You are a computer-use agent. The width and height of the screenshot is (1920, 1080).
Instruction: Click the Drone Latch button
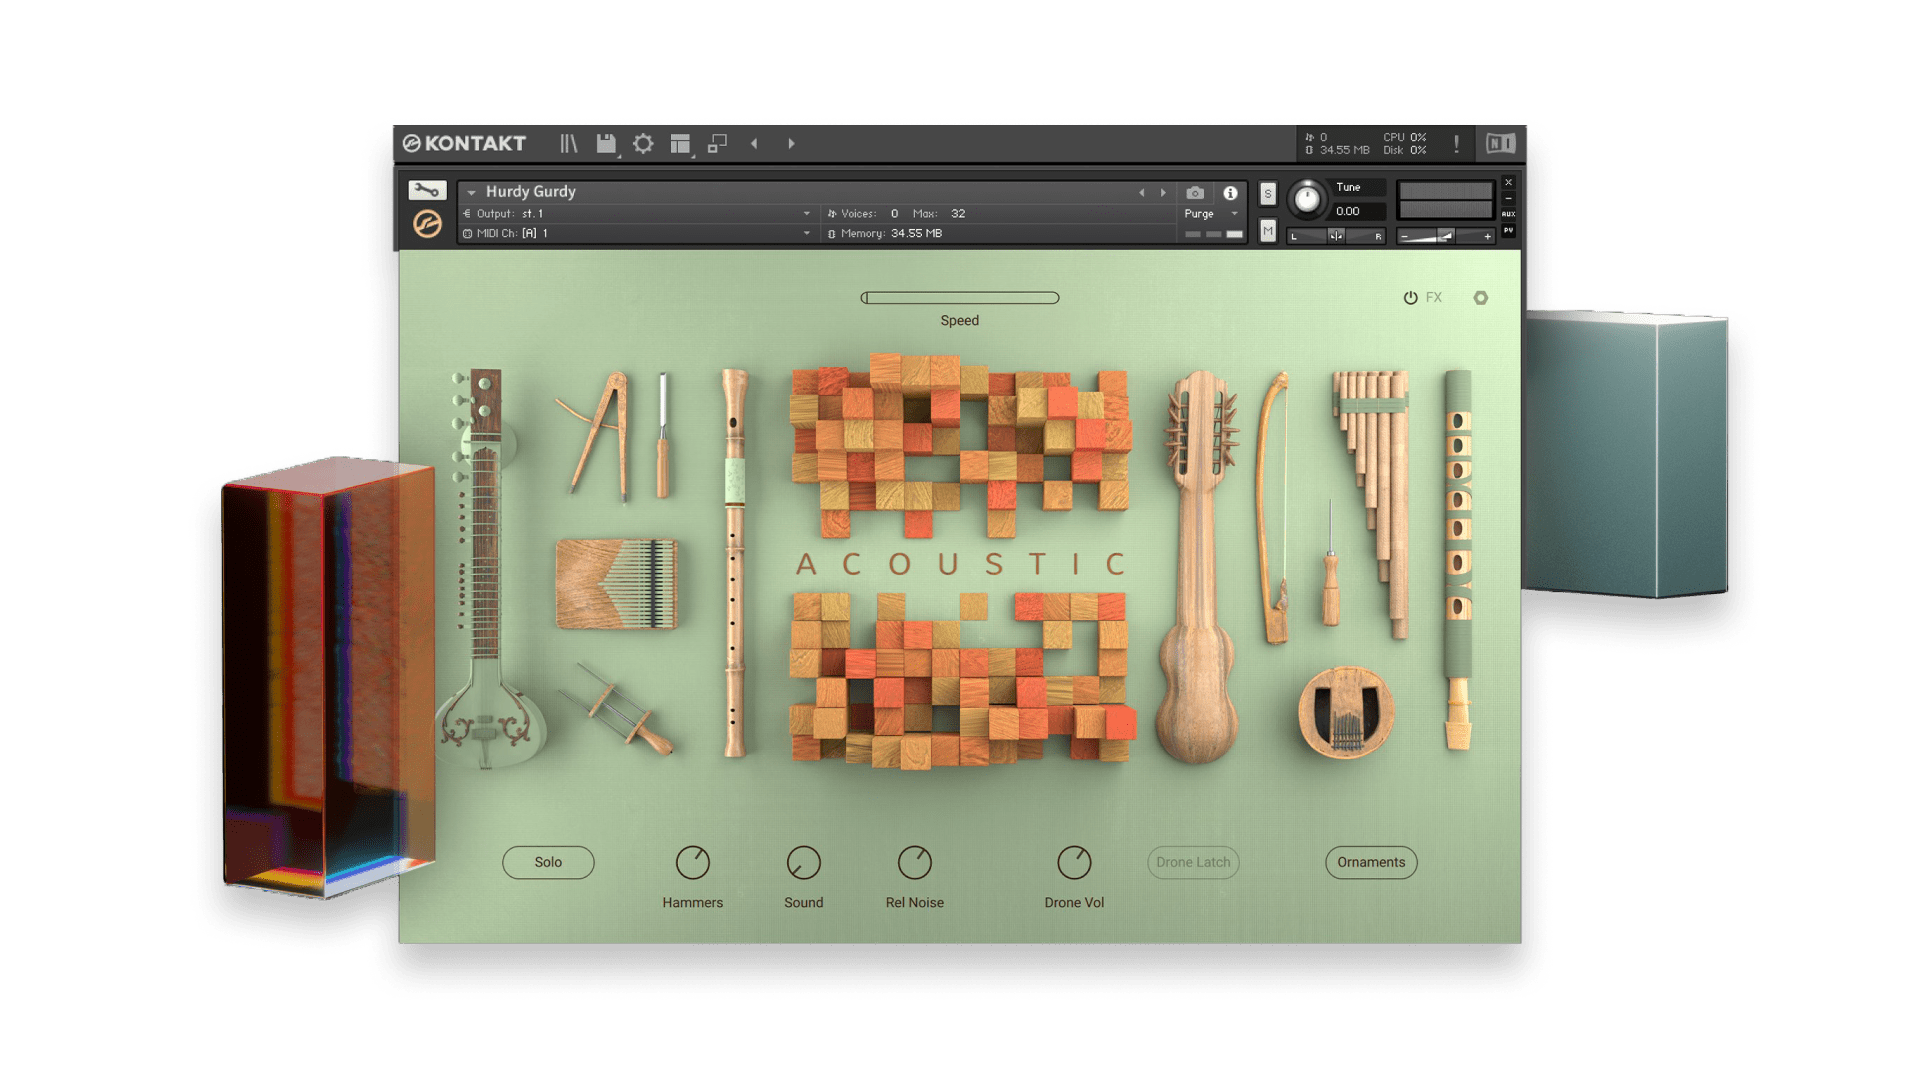click(x=1192, y=862)
